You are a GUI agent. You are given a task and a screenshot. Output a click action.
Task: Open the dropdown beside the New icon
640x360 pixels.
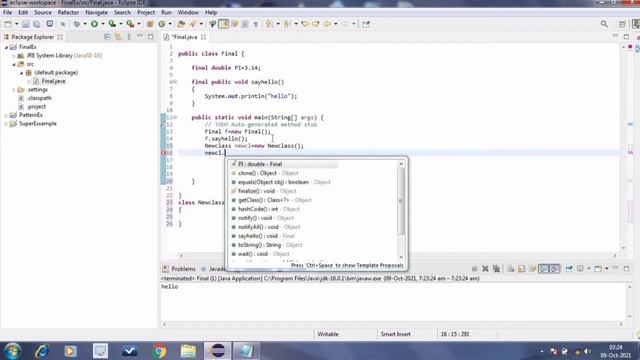16,24
